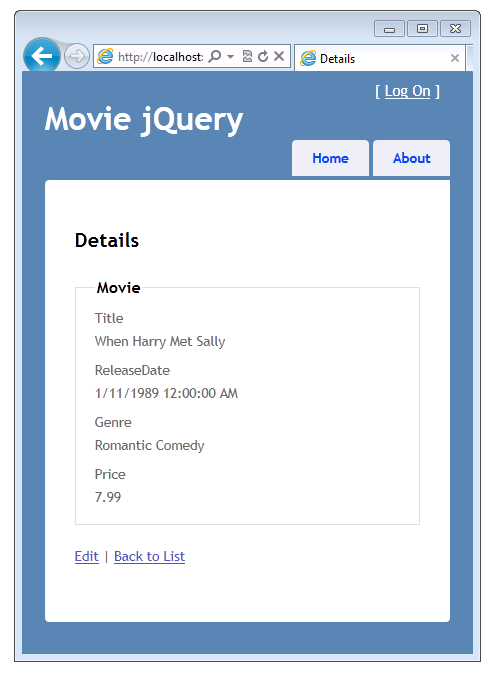Click the Internet Explorer icon in address bar
Image resolution: width=492 pixels, height=679 pixels.
[x=105, y=56]
